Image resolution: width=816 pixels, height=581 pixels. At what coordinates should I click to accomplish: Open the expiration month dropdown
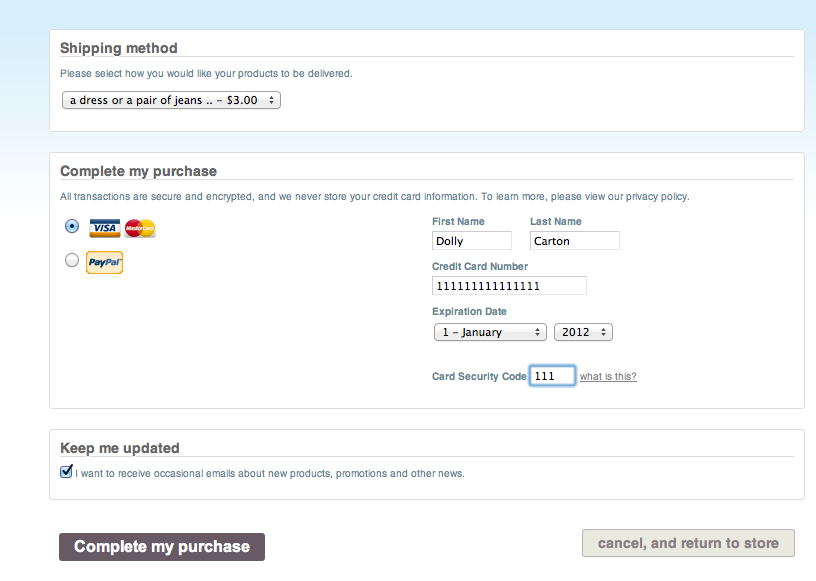click(x=490, y=332)
